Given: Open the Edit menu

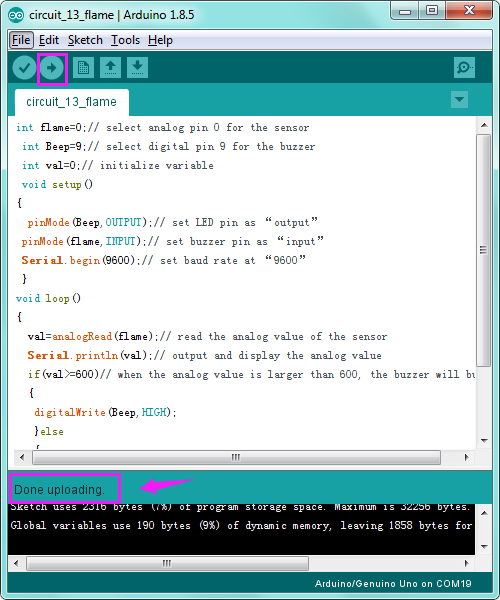Looking at the screenshot, I should pyautogui.click(x=49, y=40).
